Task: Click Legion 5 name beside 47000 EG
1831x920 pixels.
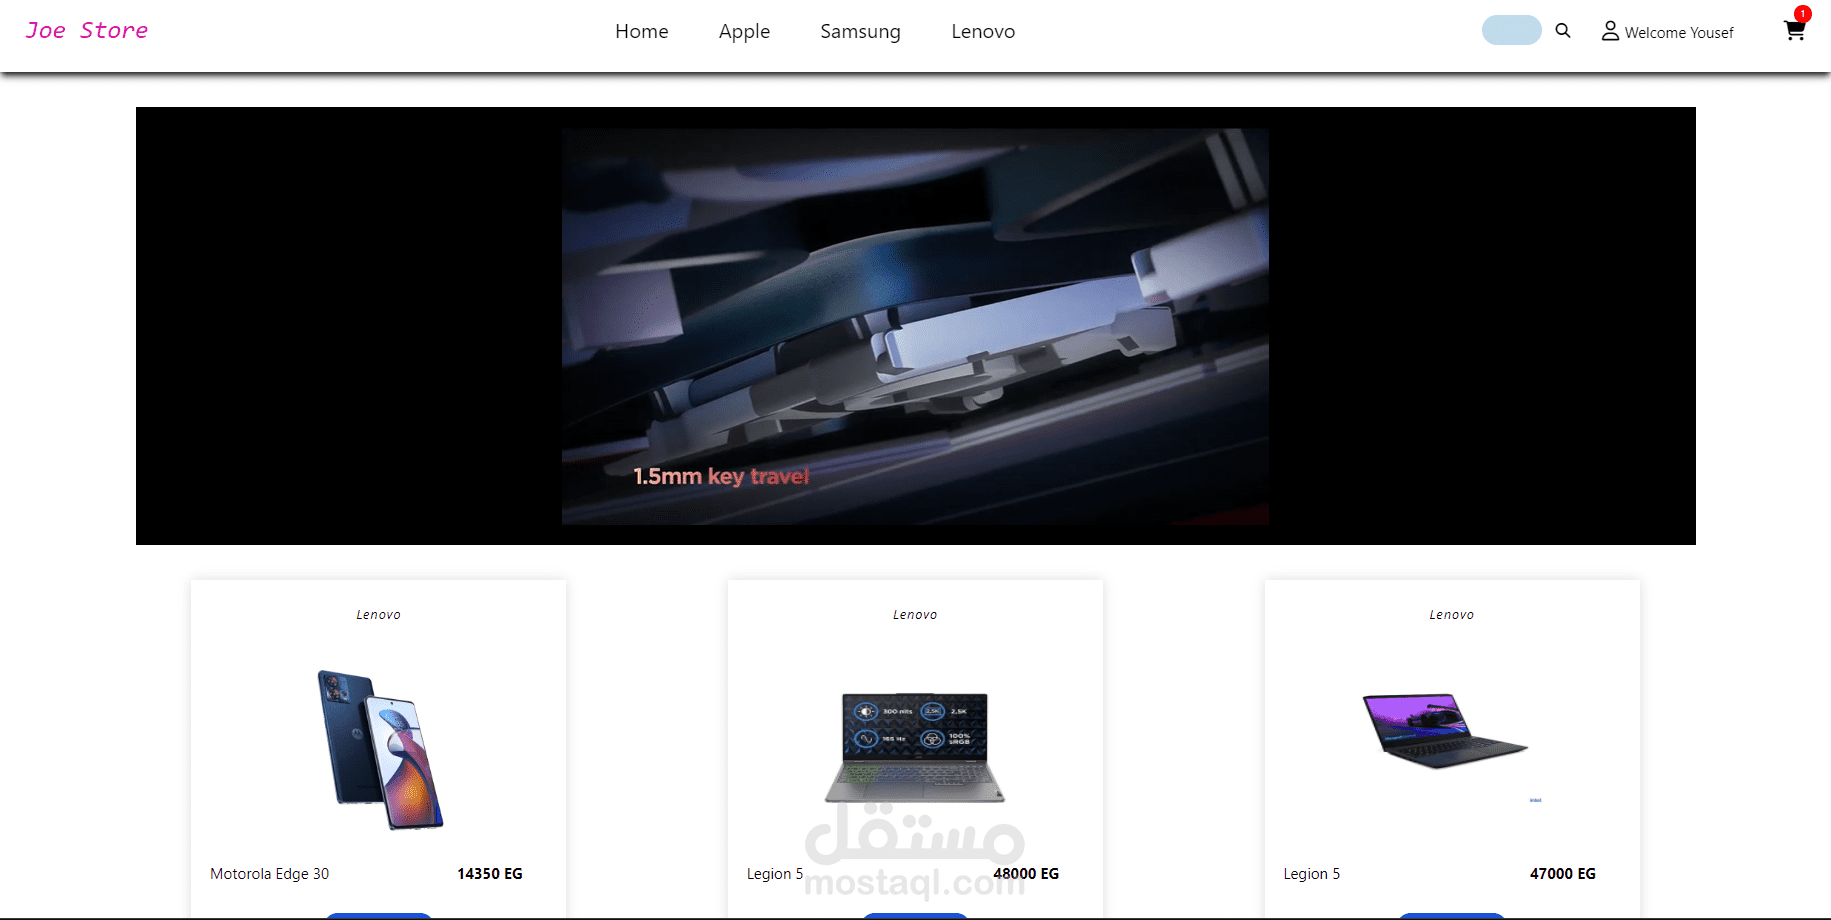Action: coord(1312,874)
